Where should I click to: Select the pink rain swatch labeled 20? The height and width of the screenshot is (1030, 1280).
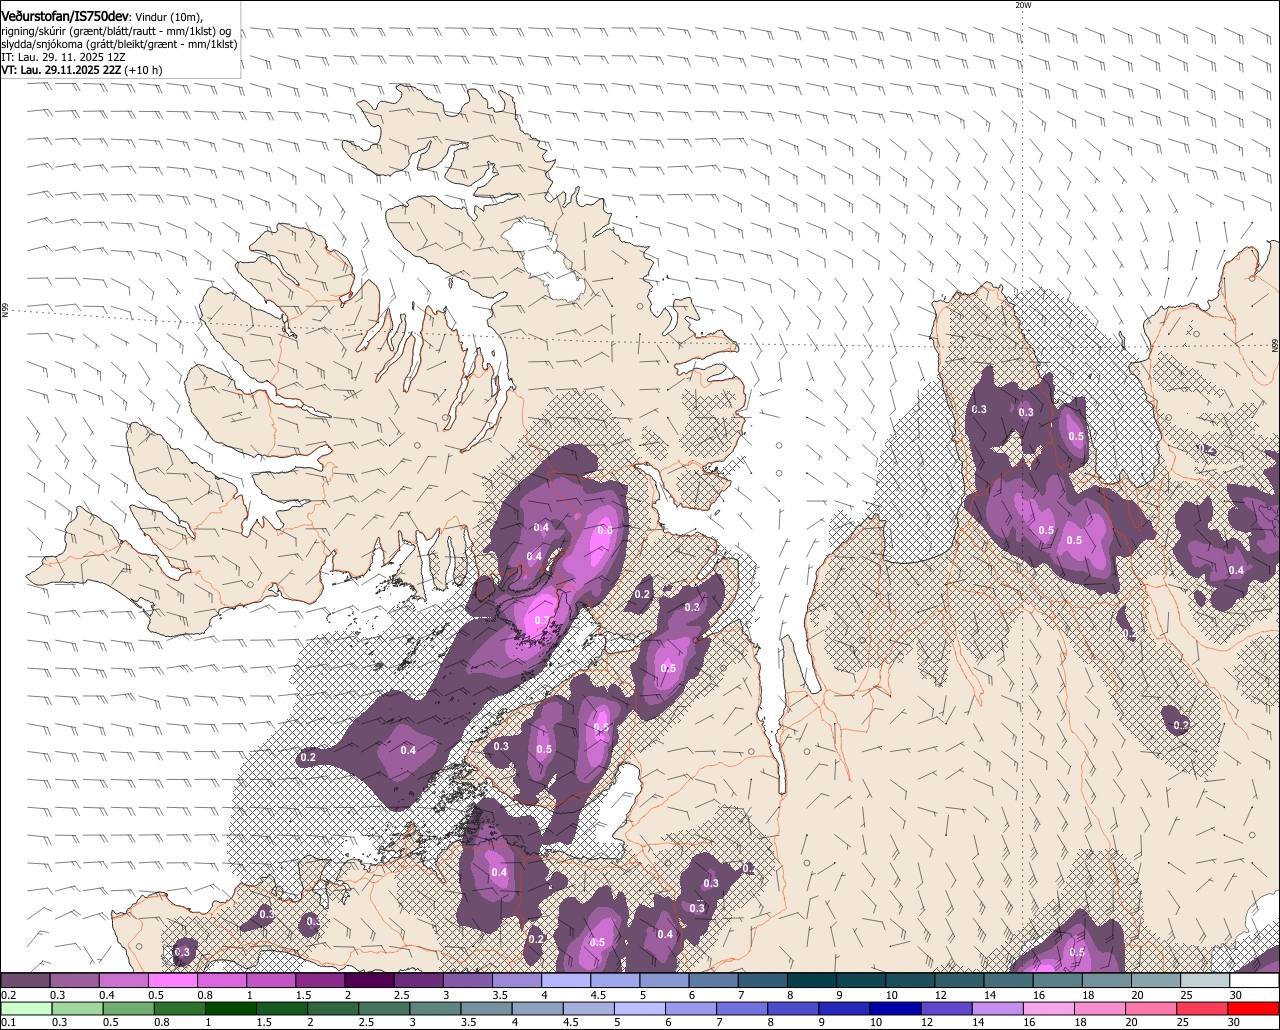(x=1151, y=1008)
